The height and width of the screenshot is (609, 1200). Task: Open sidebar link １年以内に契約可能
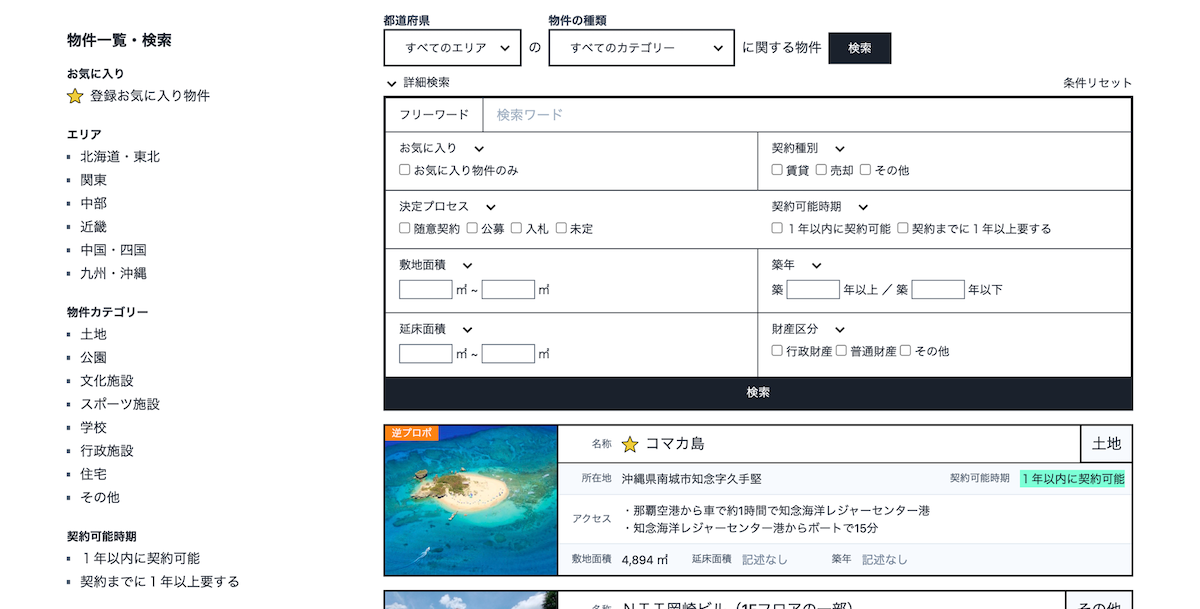(x=140, y=558)
